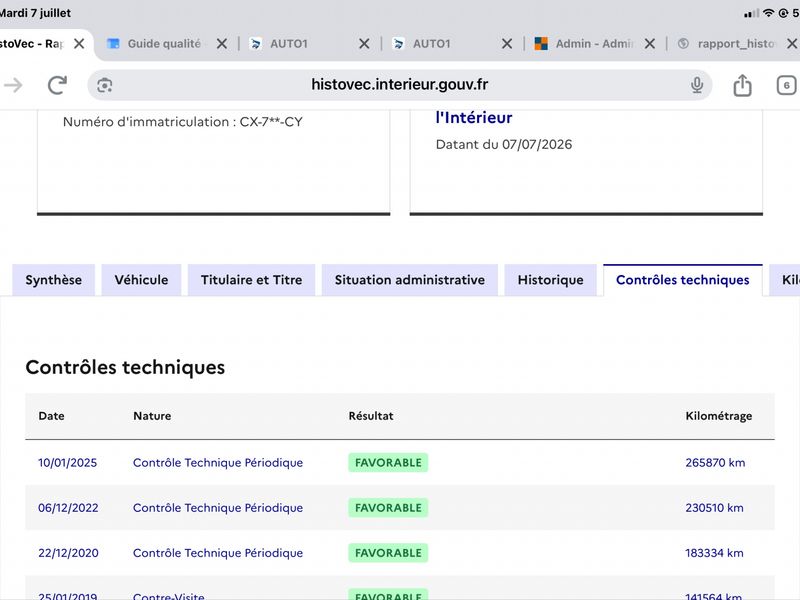The image size is (800, 600).
Task: Select the Titulaire et Titre tab
Action: pos(252,280)
